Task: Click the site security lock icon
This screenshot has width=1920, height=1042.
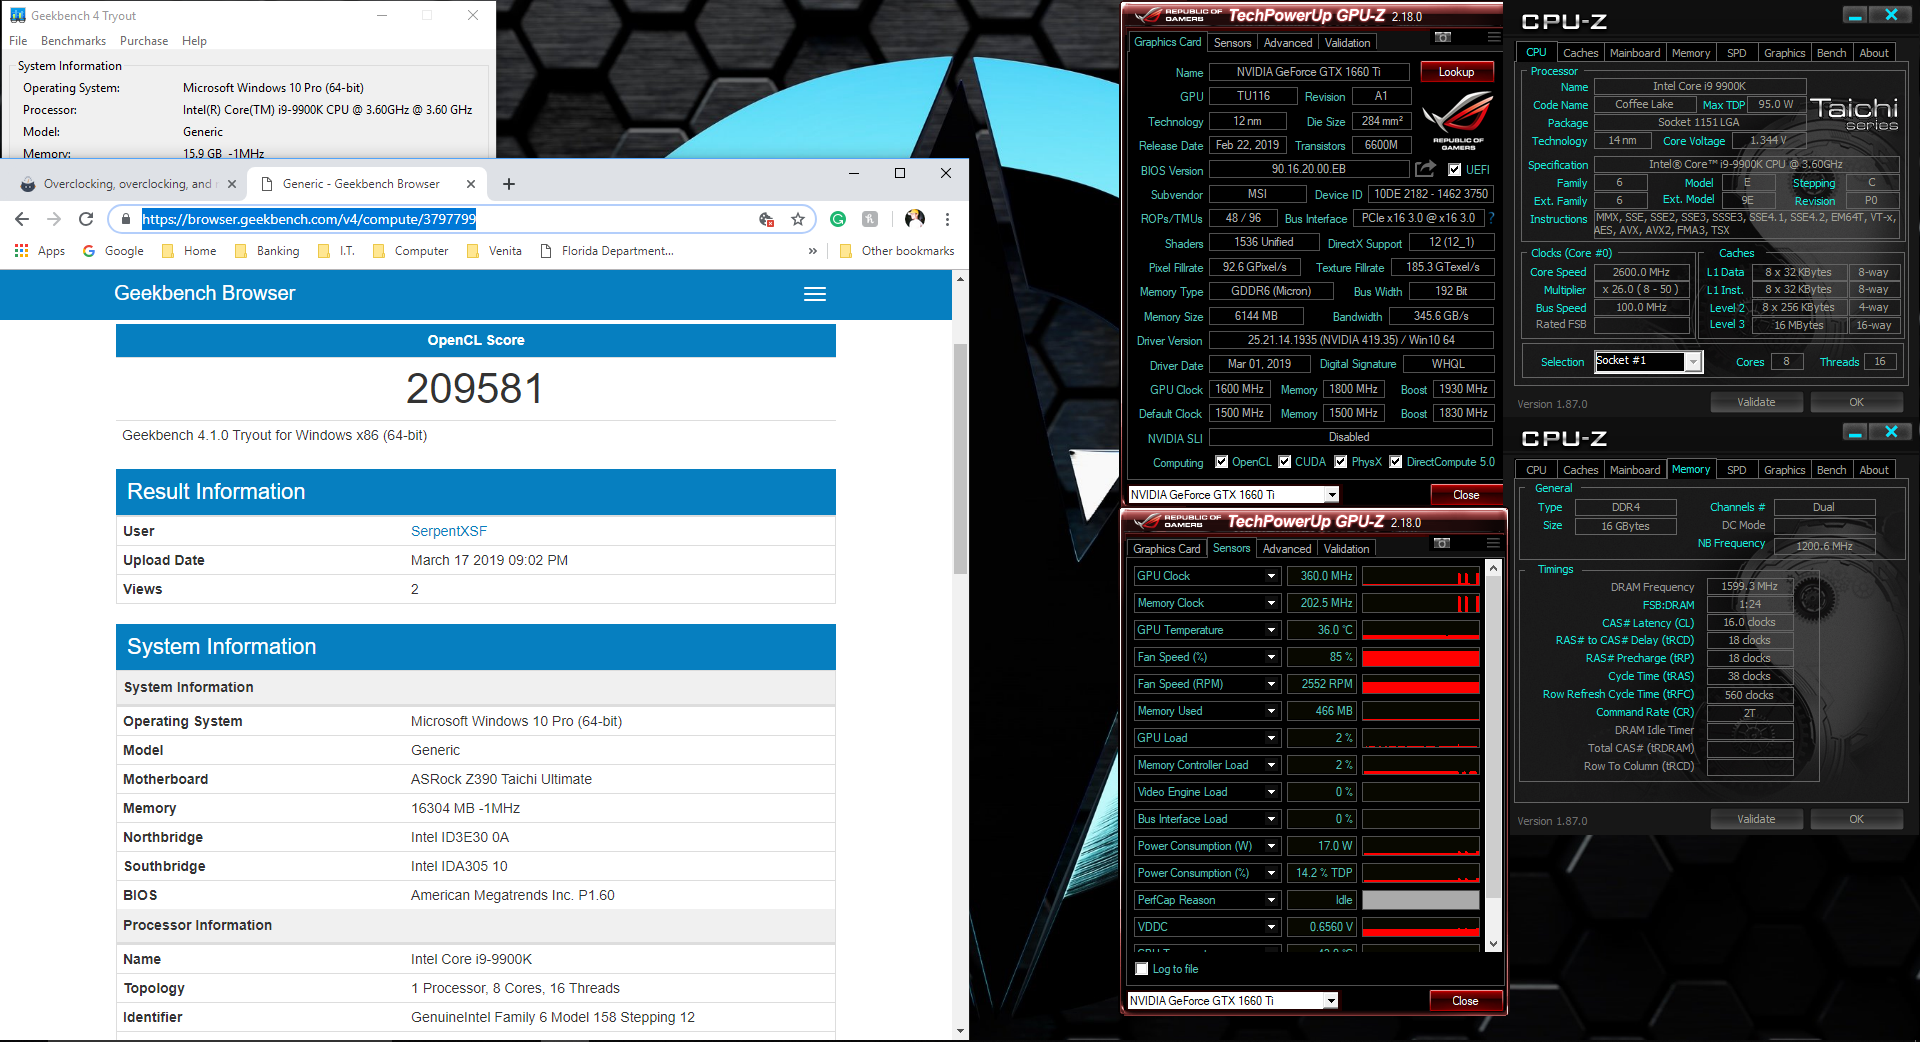Action: tap(125, 219)
